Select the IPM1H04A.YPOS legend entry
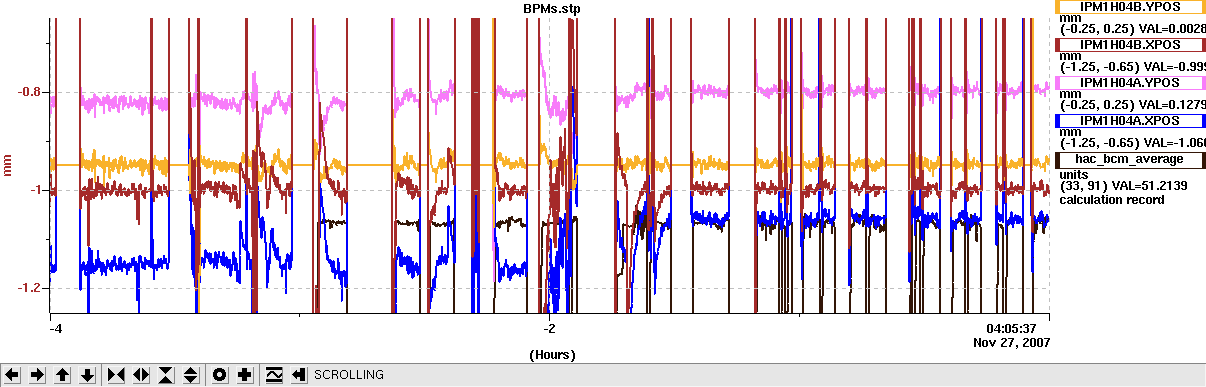Image resolution: width=1206 pixels, height=387 pixels. (x=1131, y=82)
